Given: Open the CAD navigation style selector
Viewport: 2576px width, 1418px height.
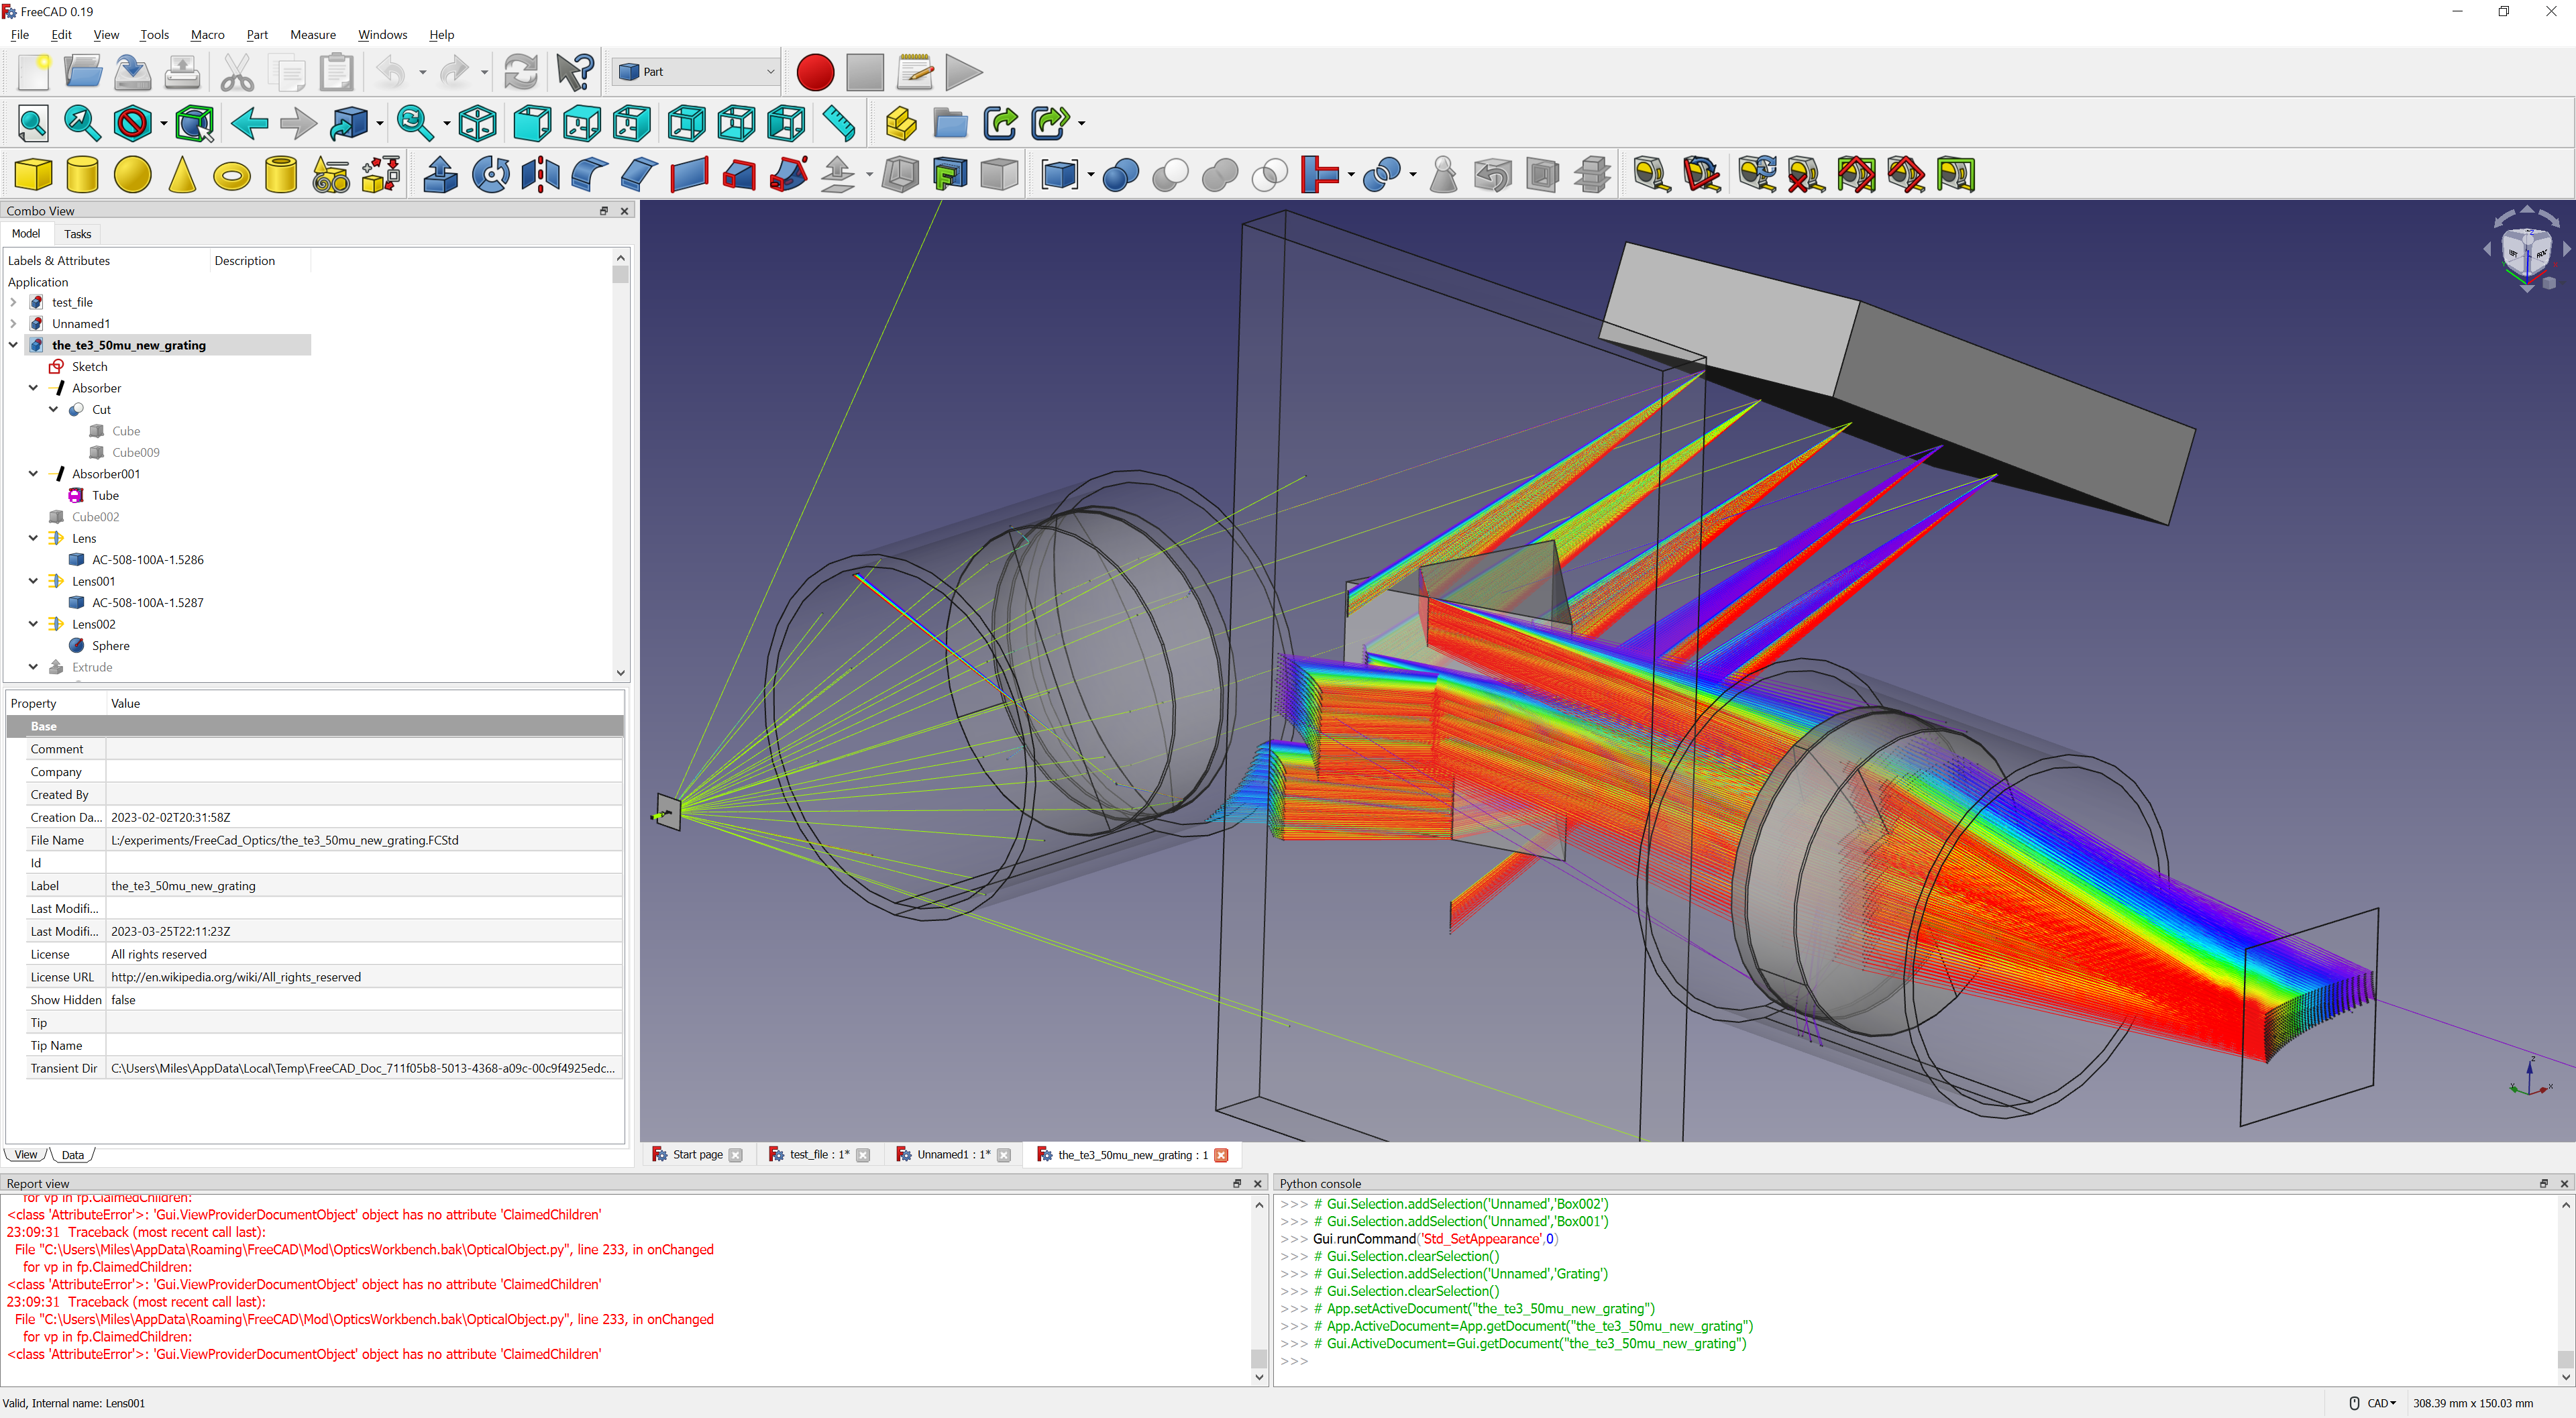Looking at the screenshot, I should (2380, 1403).
